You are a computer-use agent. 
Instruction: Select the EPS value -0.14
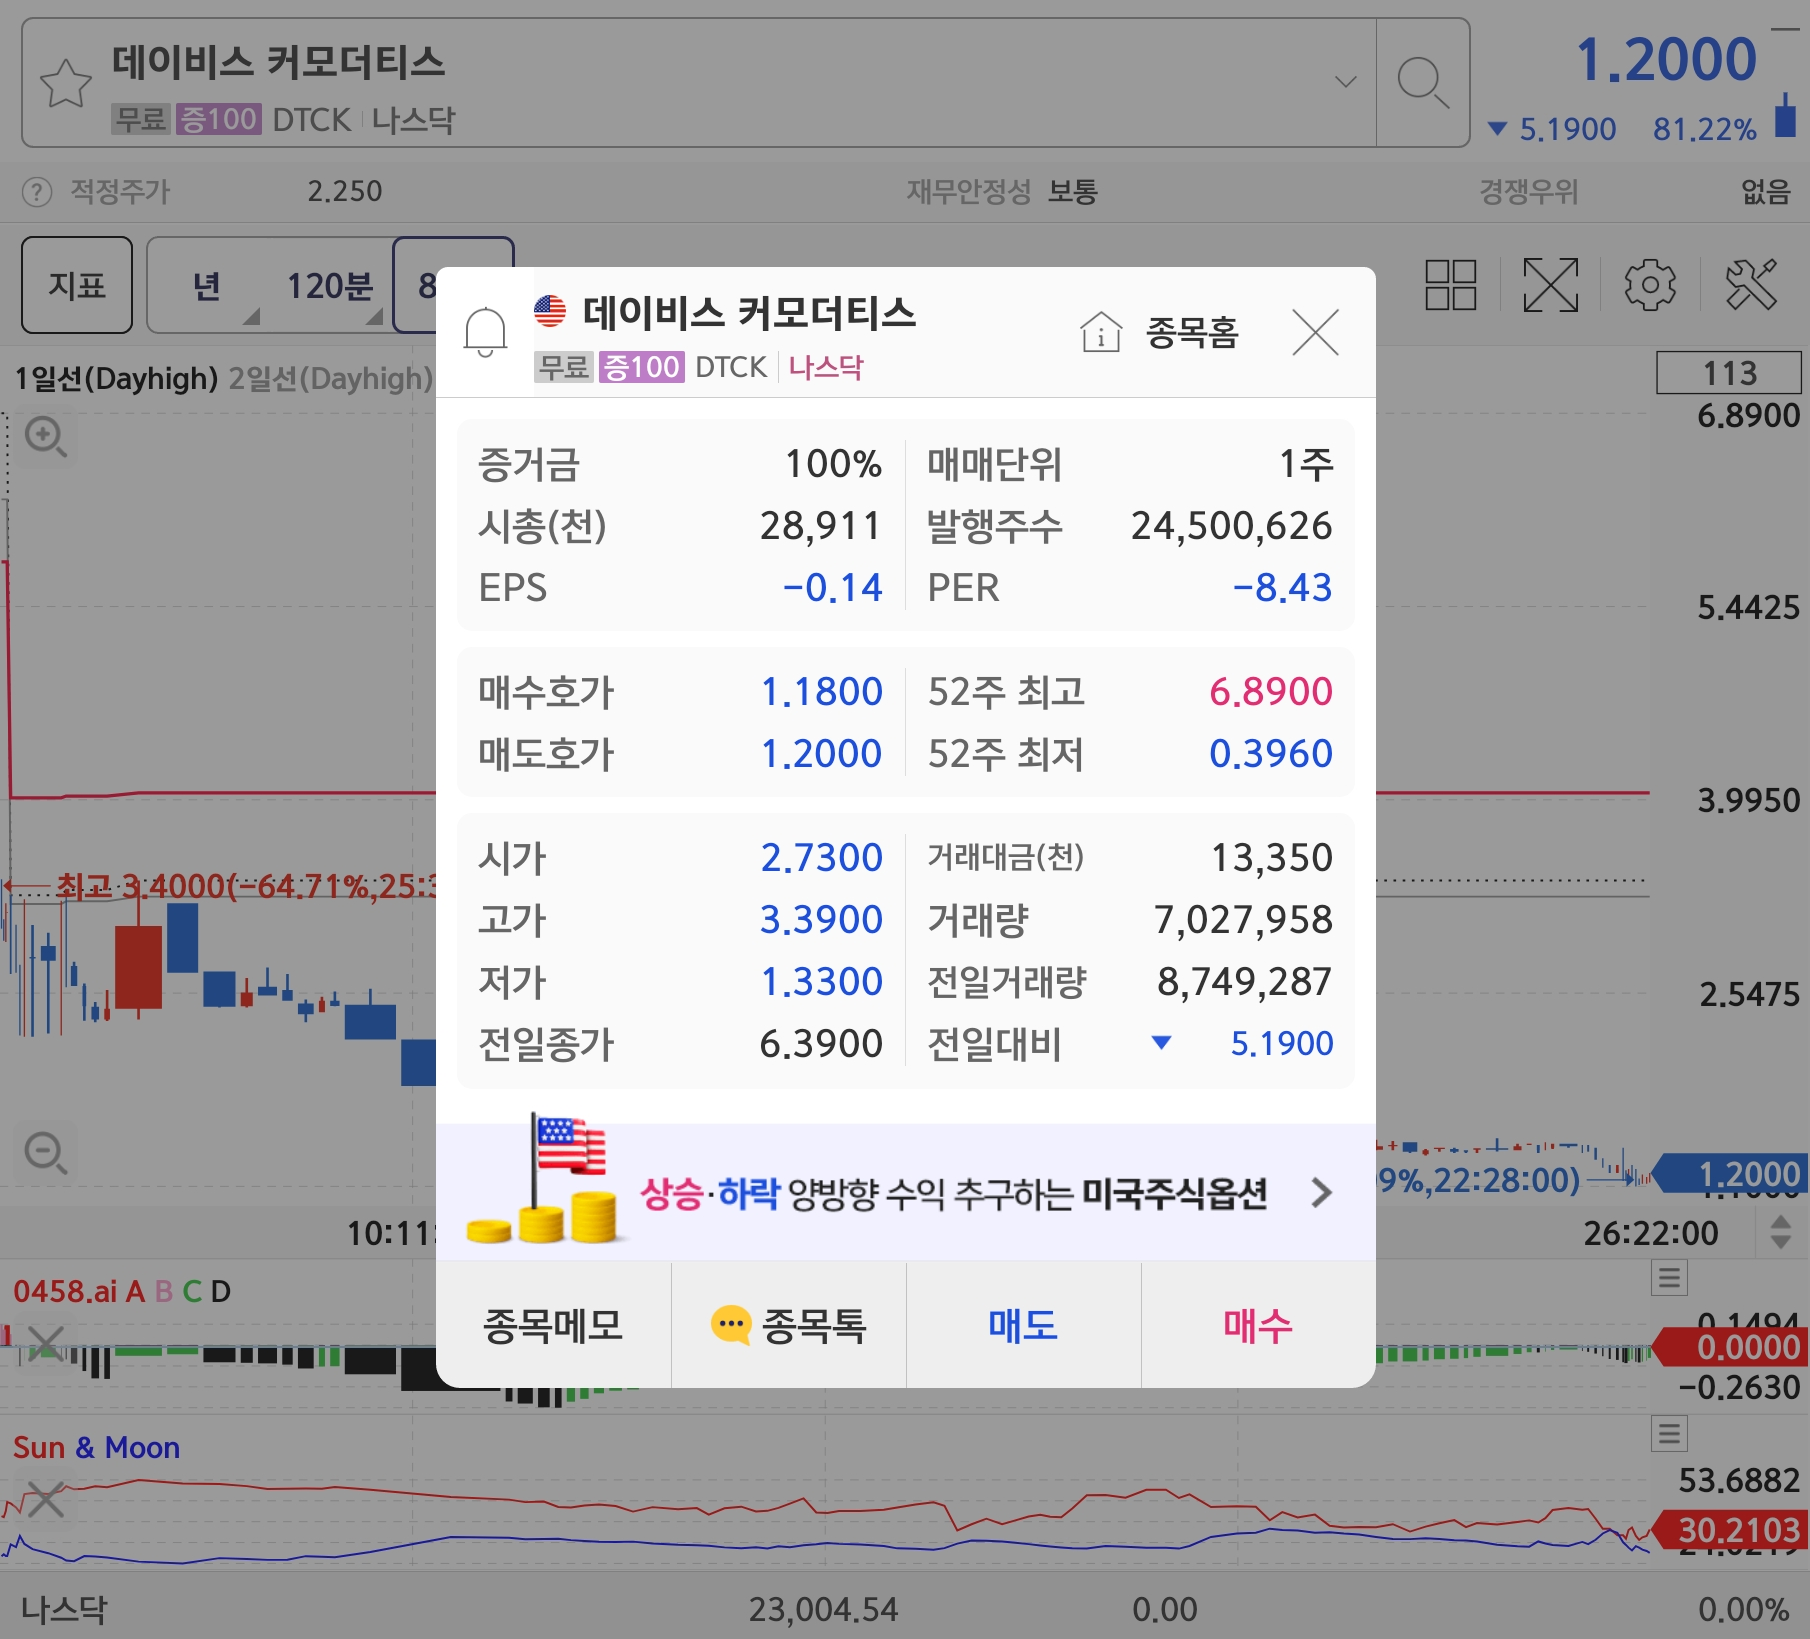coord(832,587)
